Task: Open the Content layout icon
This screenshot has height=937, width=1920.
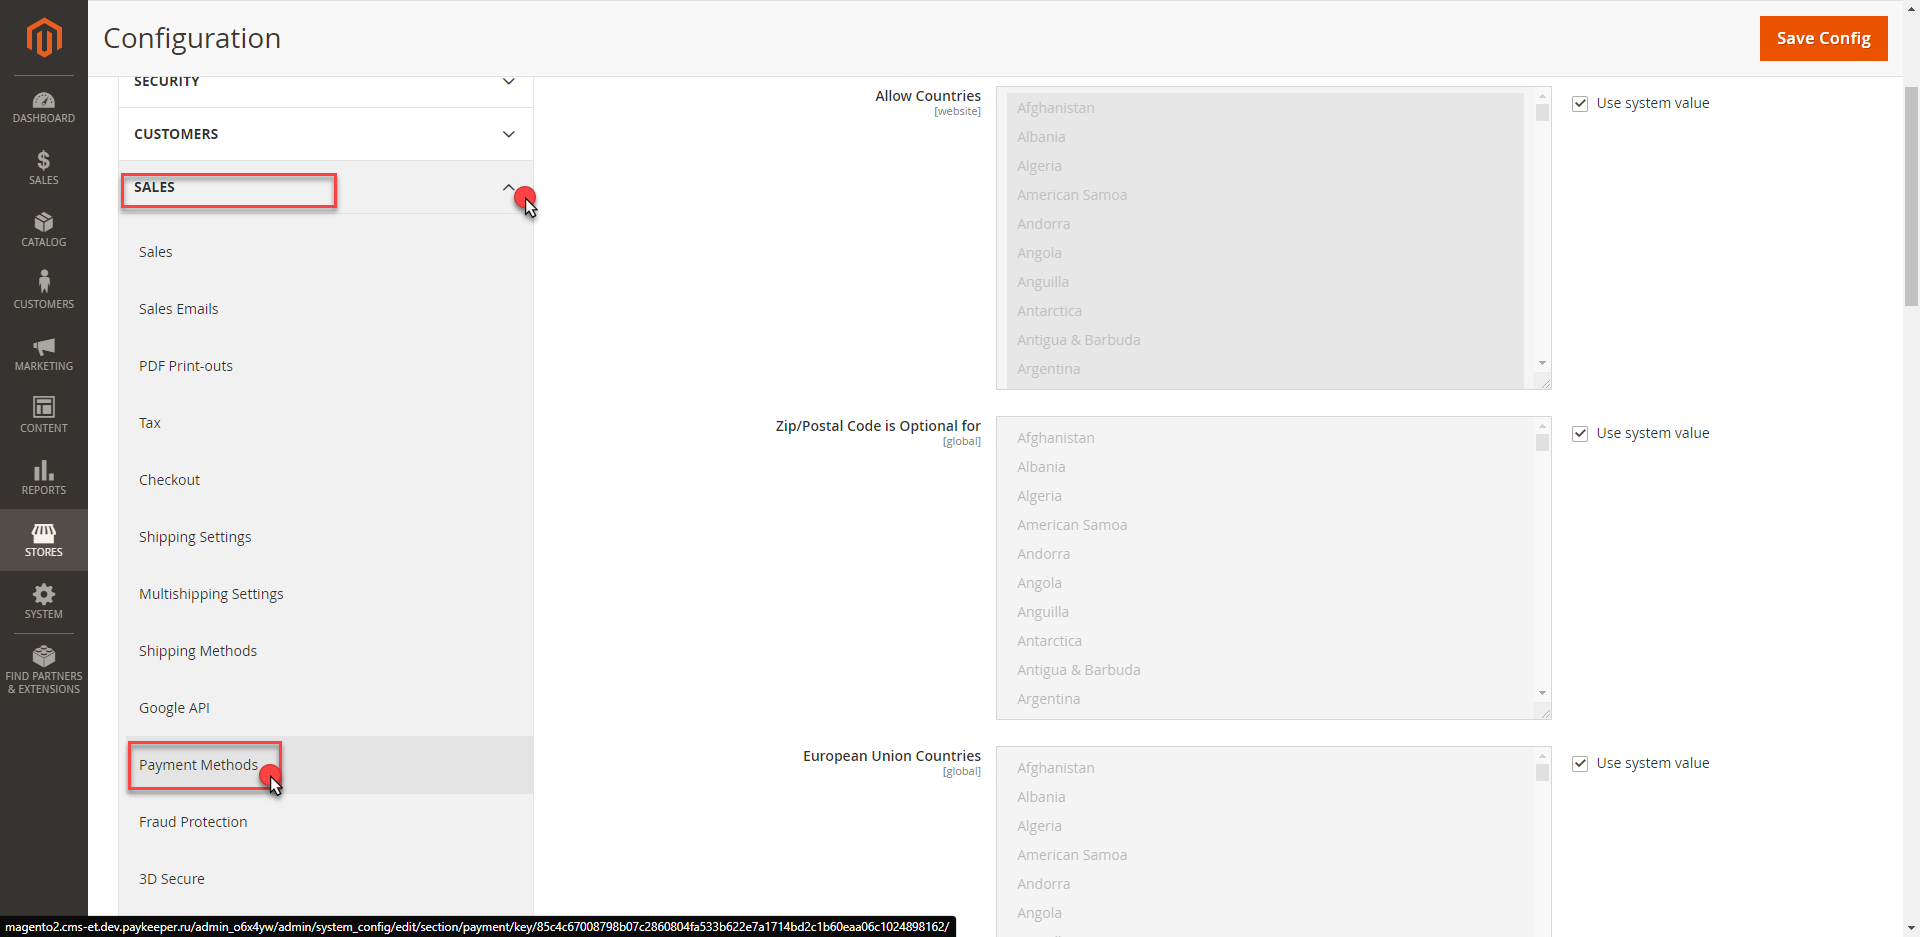Action: (x=44, y=414)
